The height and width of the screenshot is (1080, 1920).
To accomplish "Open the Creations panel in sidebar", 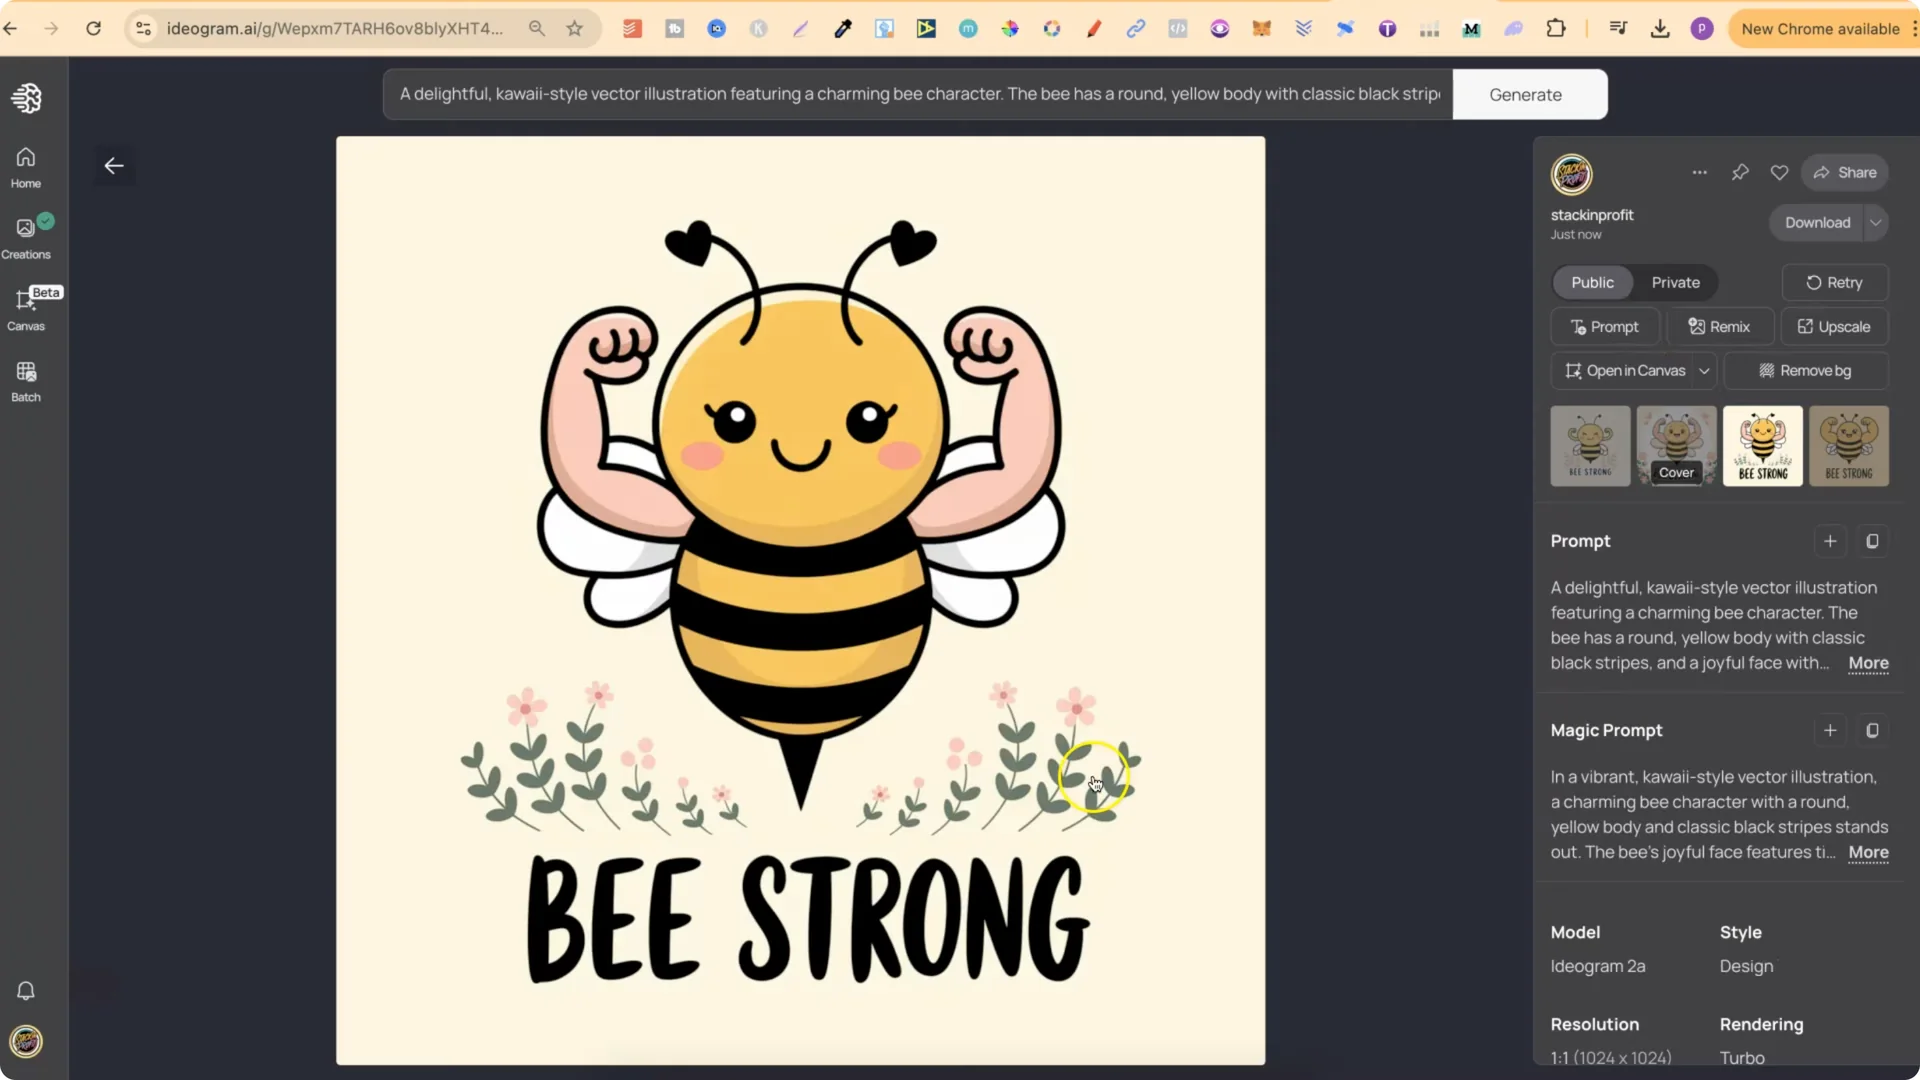I will (x=25, y=236).
